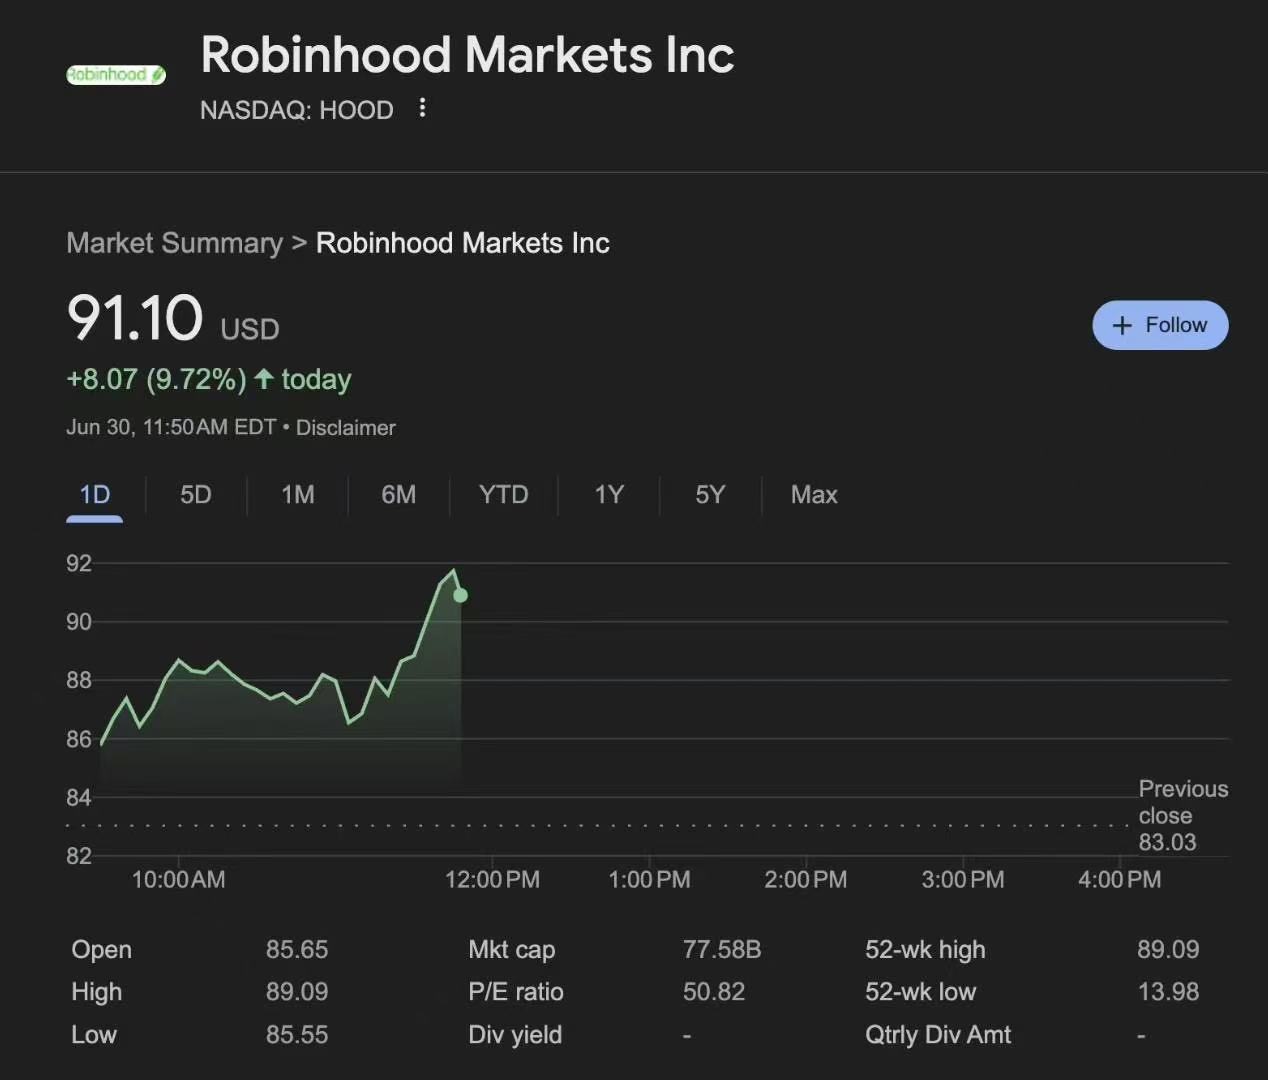Select the 6M chart range tab

point(398,495)
